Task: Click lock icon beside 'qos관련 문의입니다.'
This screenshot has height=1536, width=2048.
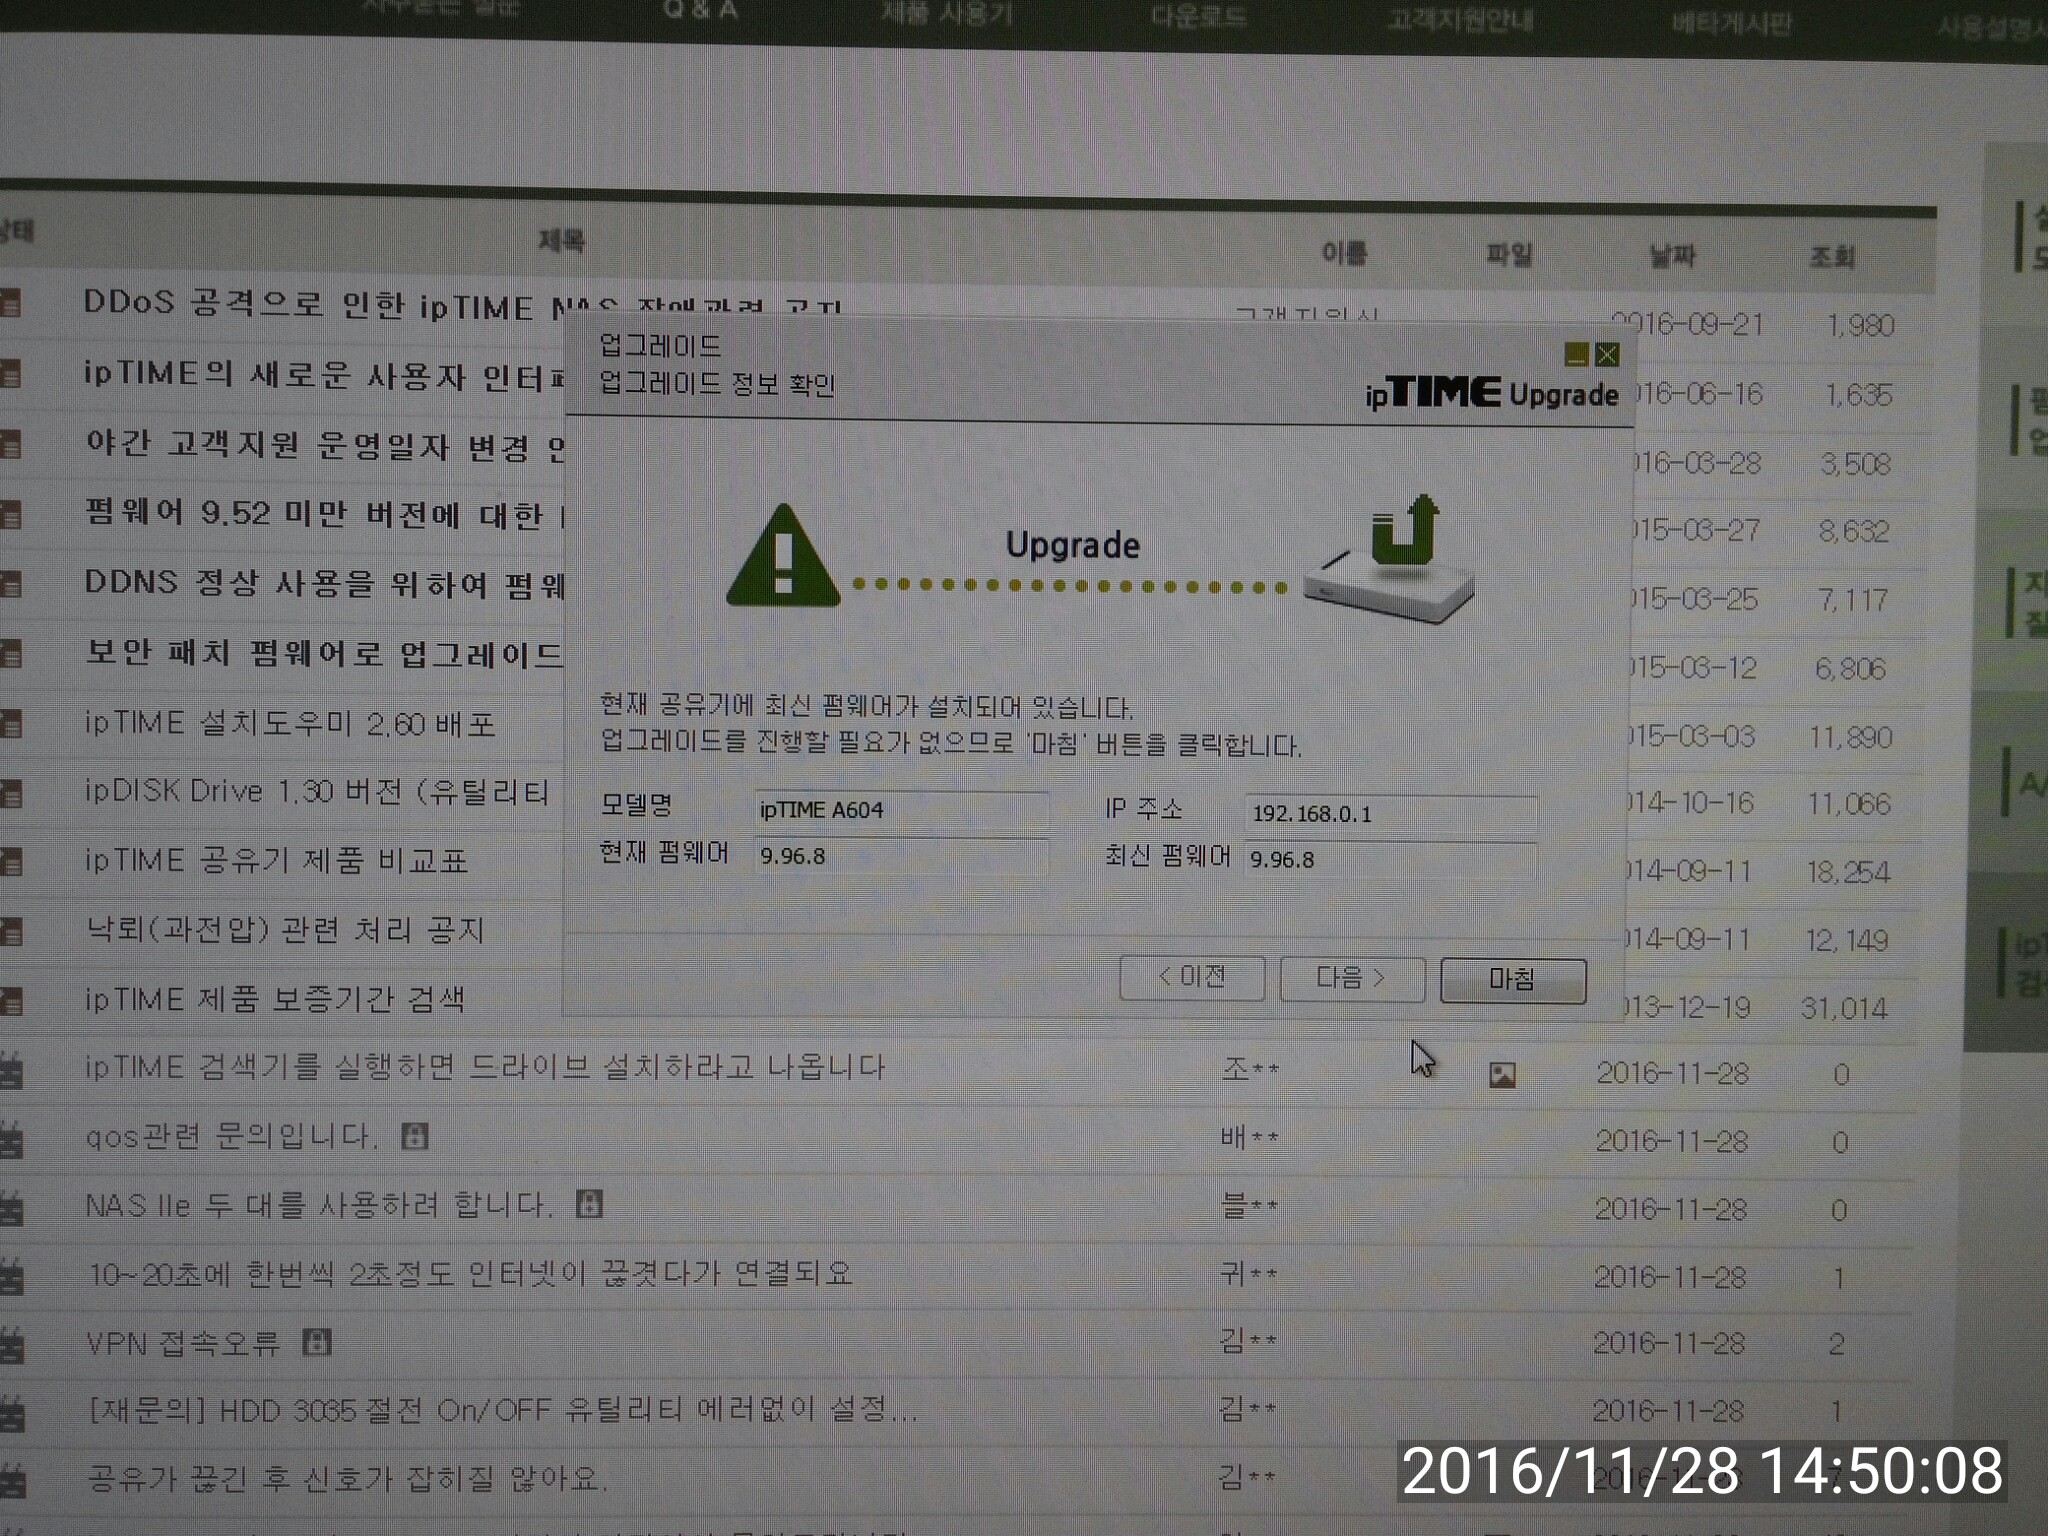Action: click(414, 1136)
